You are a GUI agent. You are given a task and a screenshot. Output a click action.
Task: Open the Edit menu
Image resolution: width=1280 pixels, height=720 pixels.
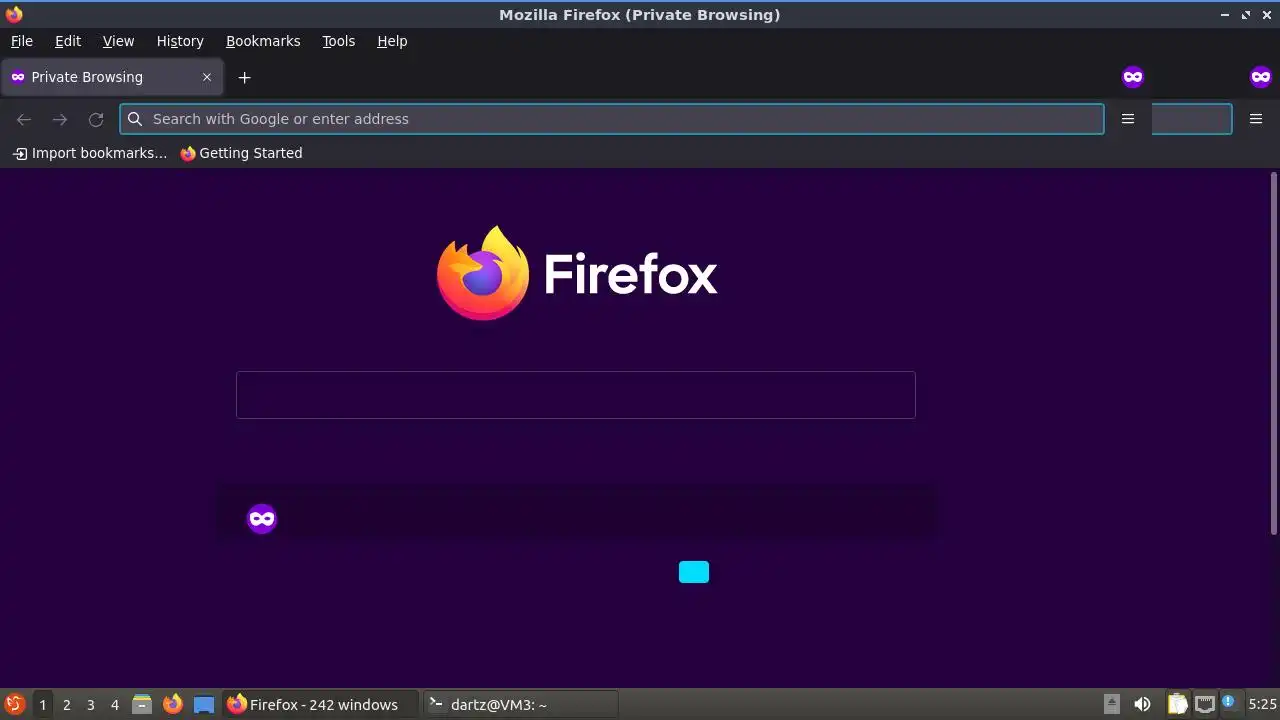coord(68,41)
